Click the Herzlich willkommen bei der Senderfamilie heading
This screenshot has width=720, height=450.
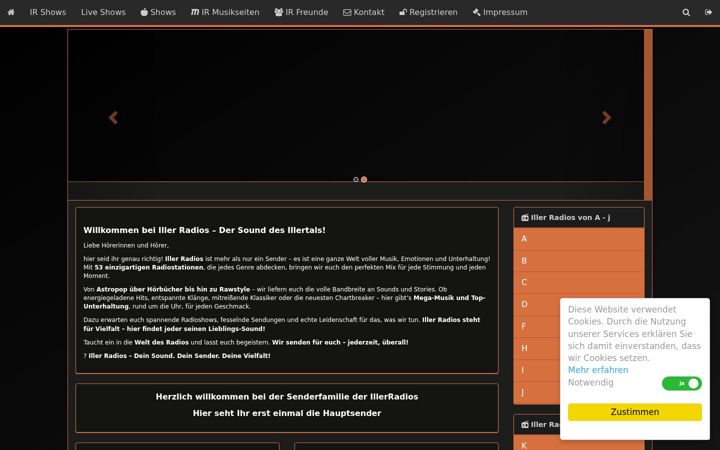pos(287,397)
